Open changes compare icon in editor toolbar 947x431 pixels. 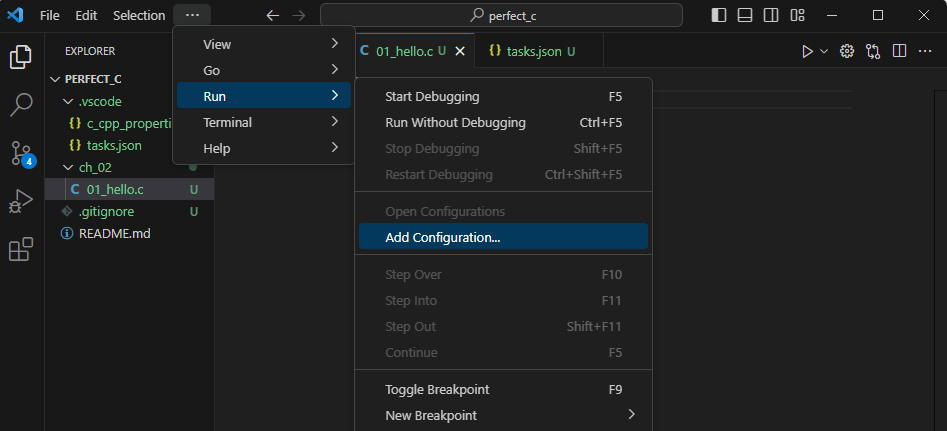tap(873, 51)
